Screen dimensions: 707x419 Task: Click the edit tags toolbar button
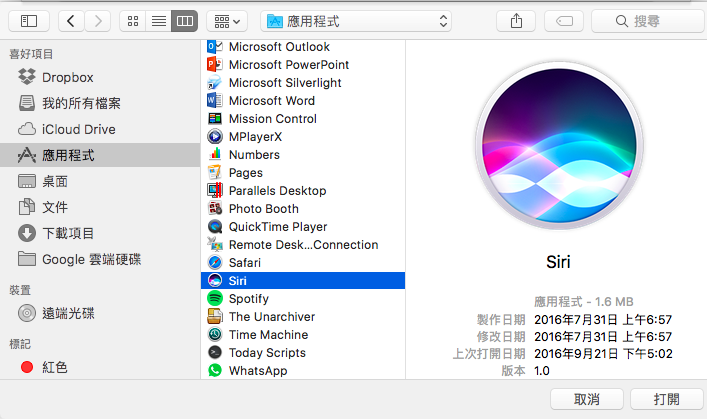coord(564,21)
